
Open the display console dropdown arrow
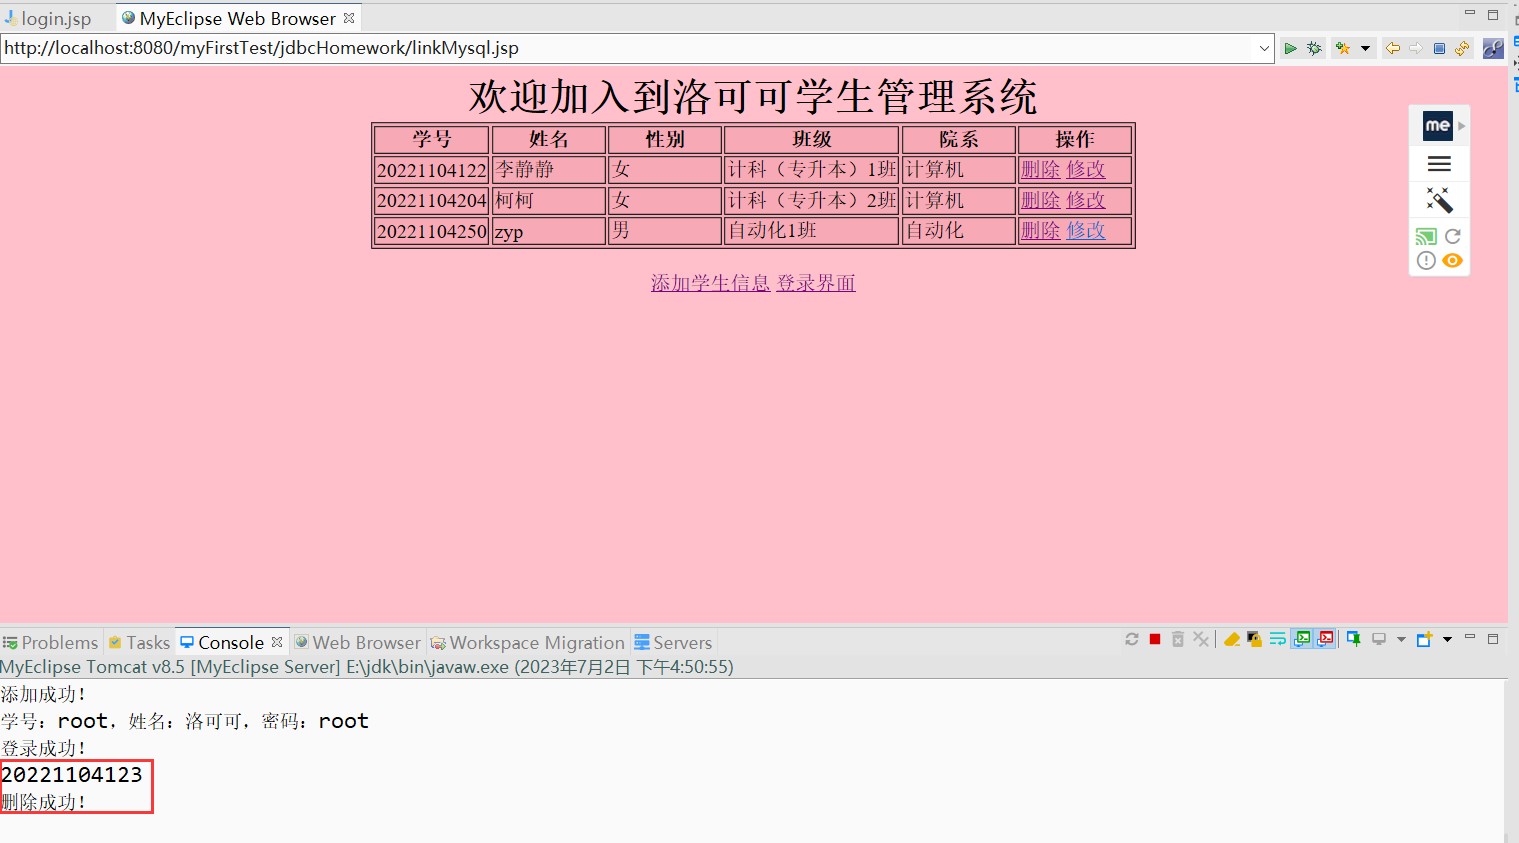click(x=1401, y=639)
